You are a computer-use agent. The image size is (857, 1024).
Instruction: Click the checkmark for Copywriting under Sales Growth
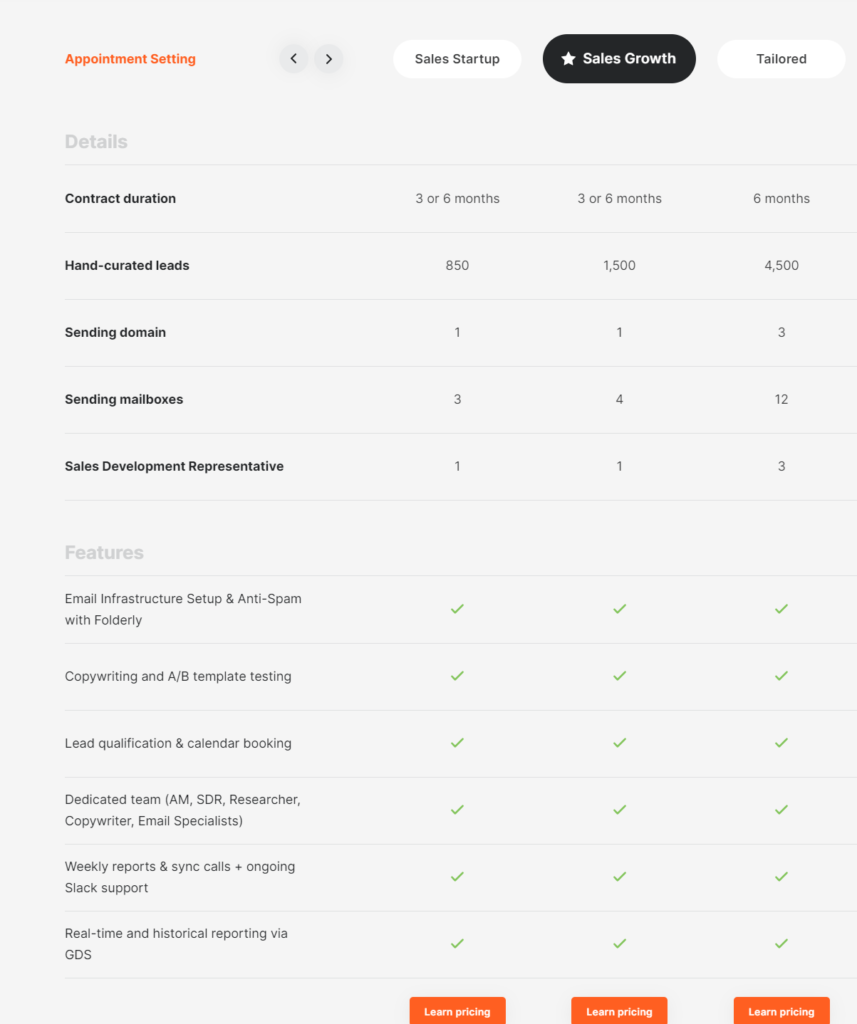[x=619, y=676]
